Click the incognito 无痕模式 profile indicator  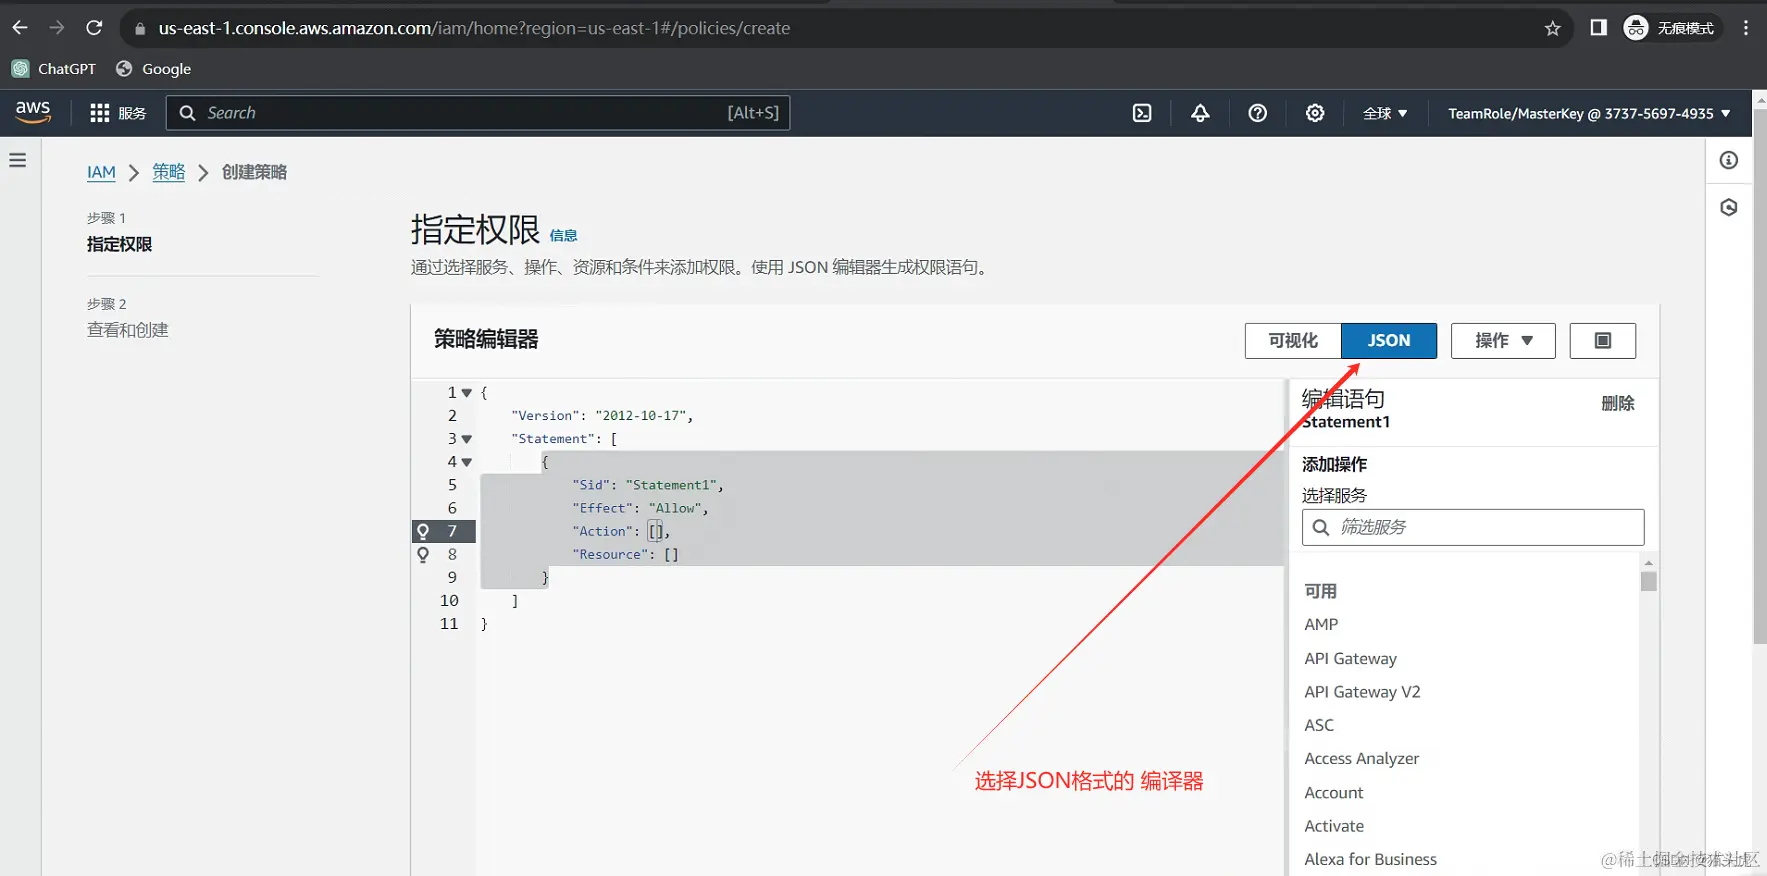pyautogui.click(x=1669, y=28)
